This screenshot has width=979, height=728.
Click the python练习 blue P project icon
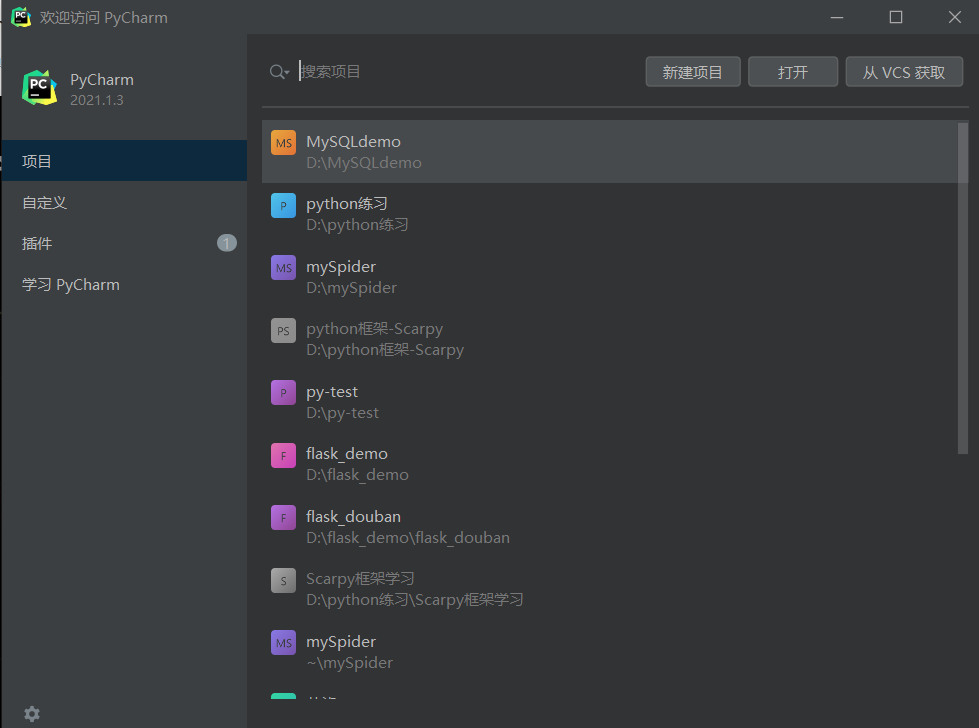point(283,205)
